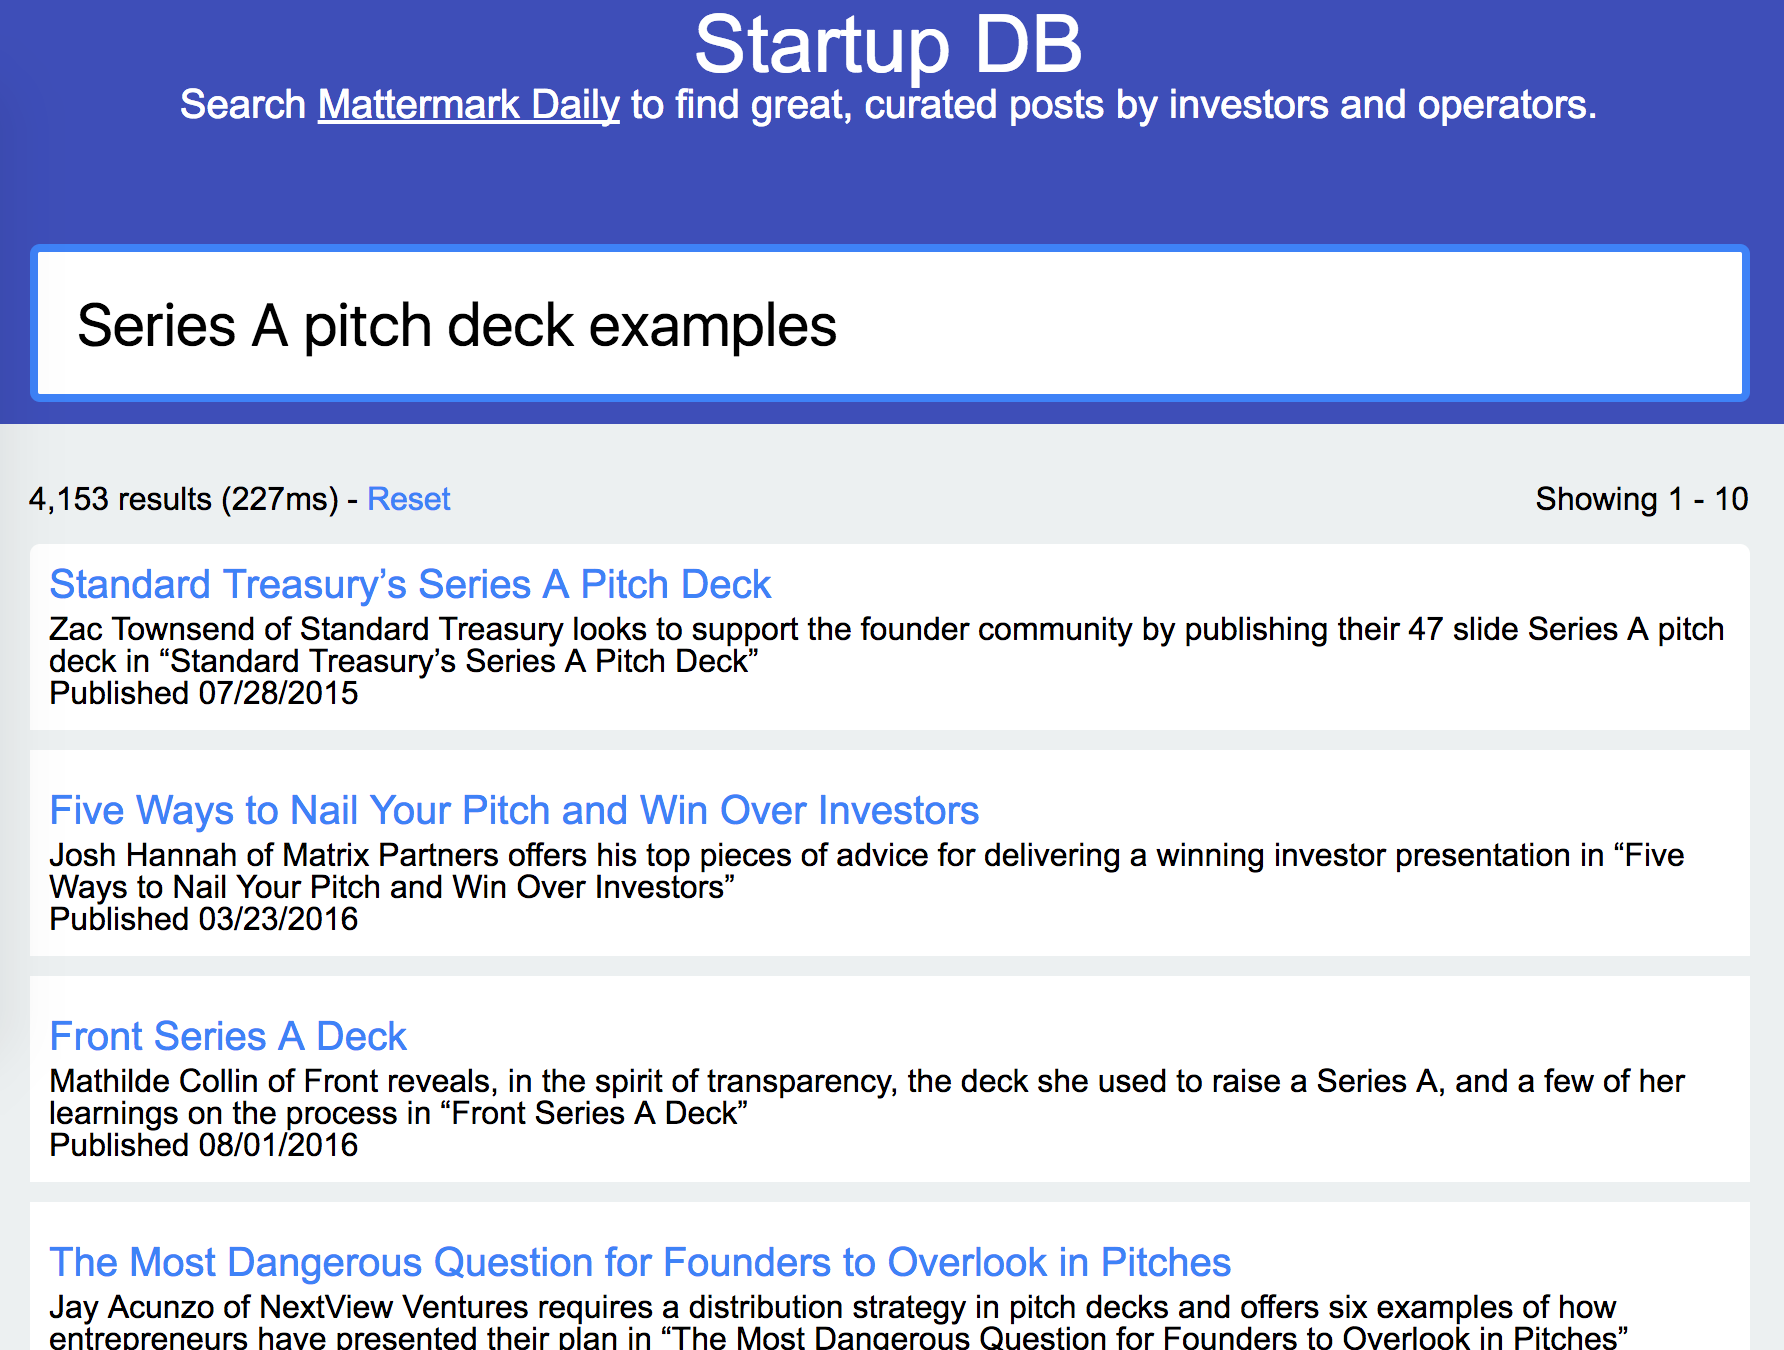Open Most Dangerous Question for Founders post
The height and width of the screenshot is (1350, 1784).
point(640,1262)
